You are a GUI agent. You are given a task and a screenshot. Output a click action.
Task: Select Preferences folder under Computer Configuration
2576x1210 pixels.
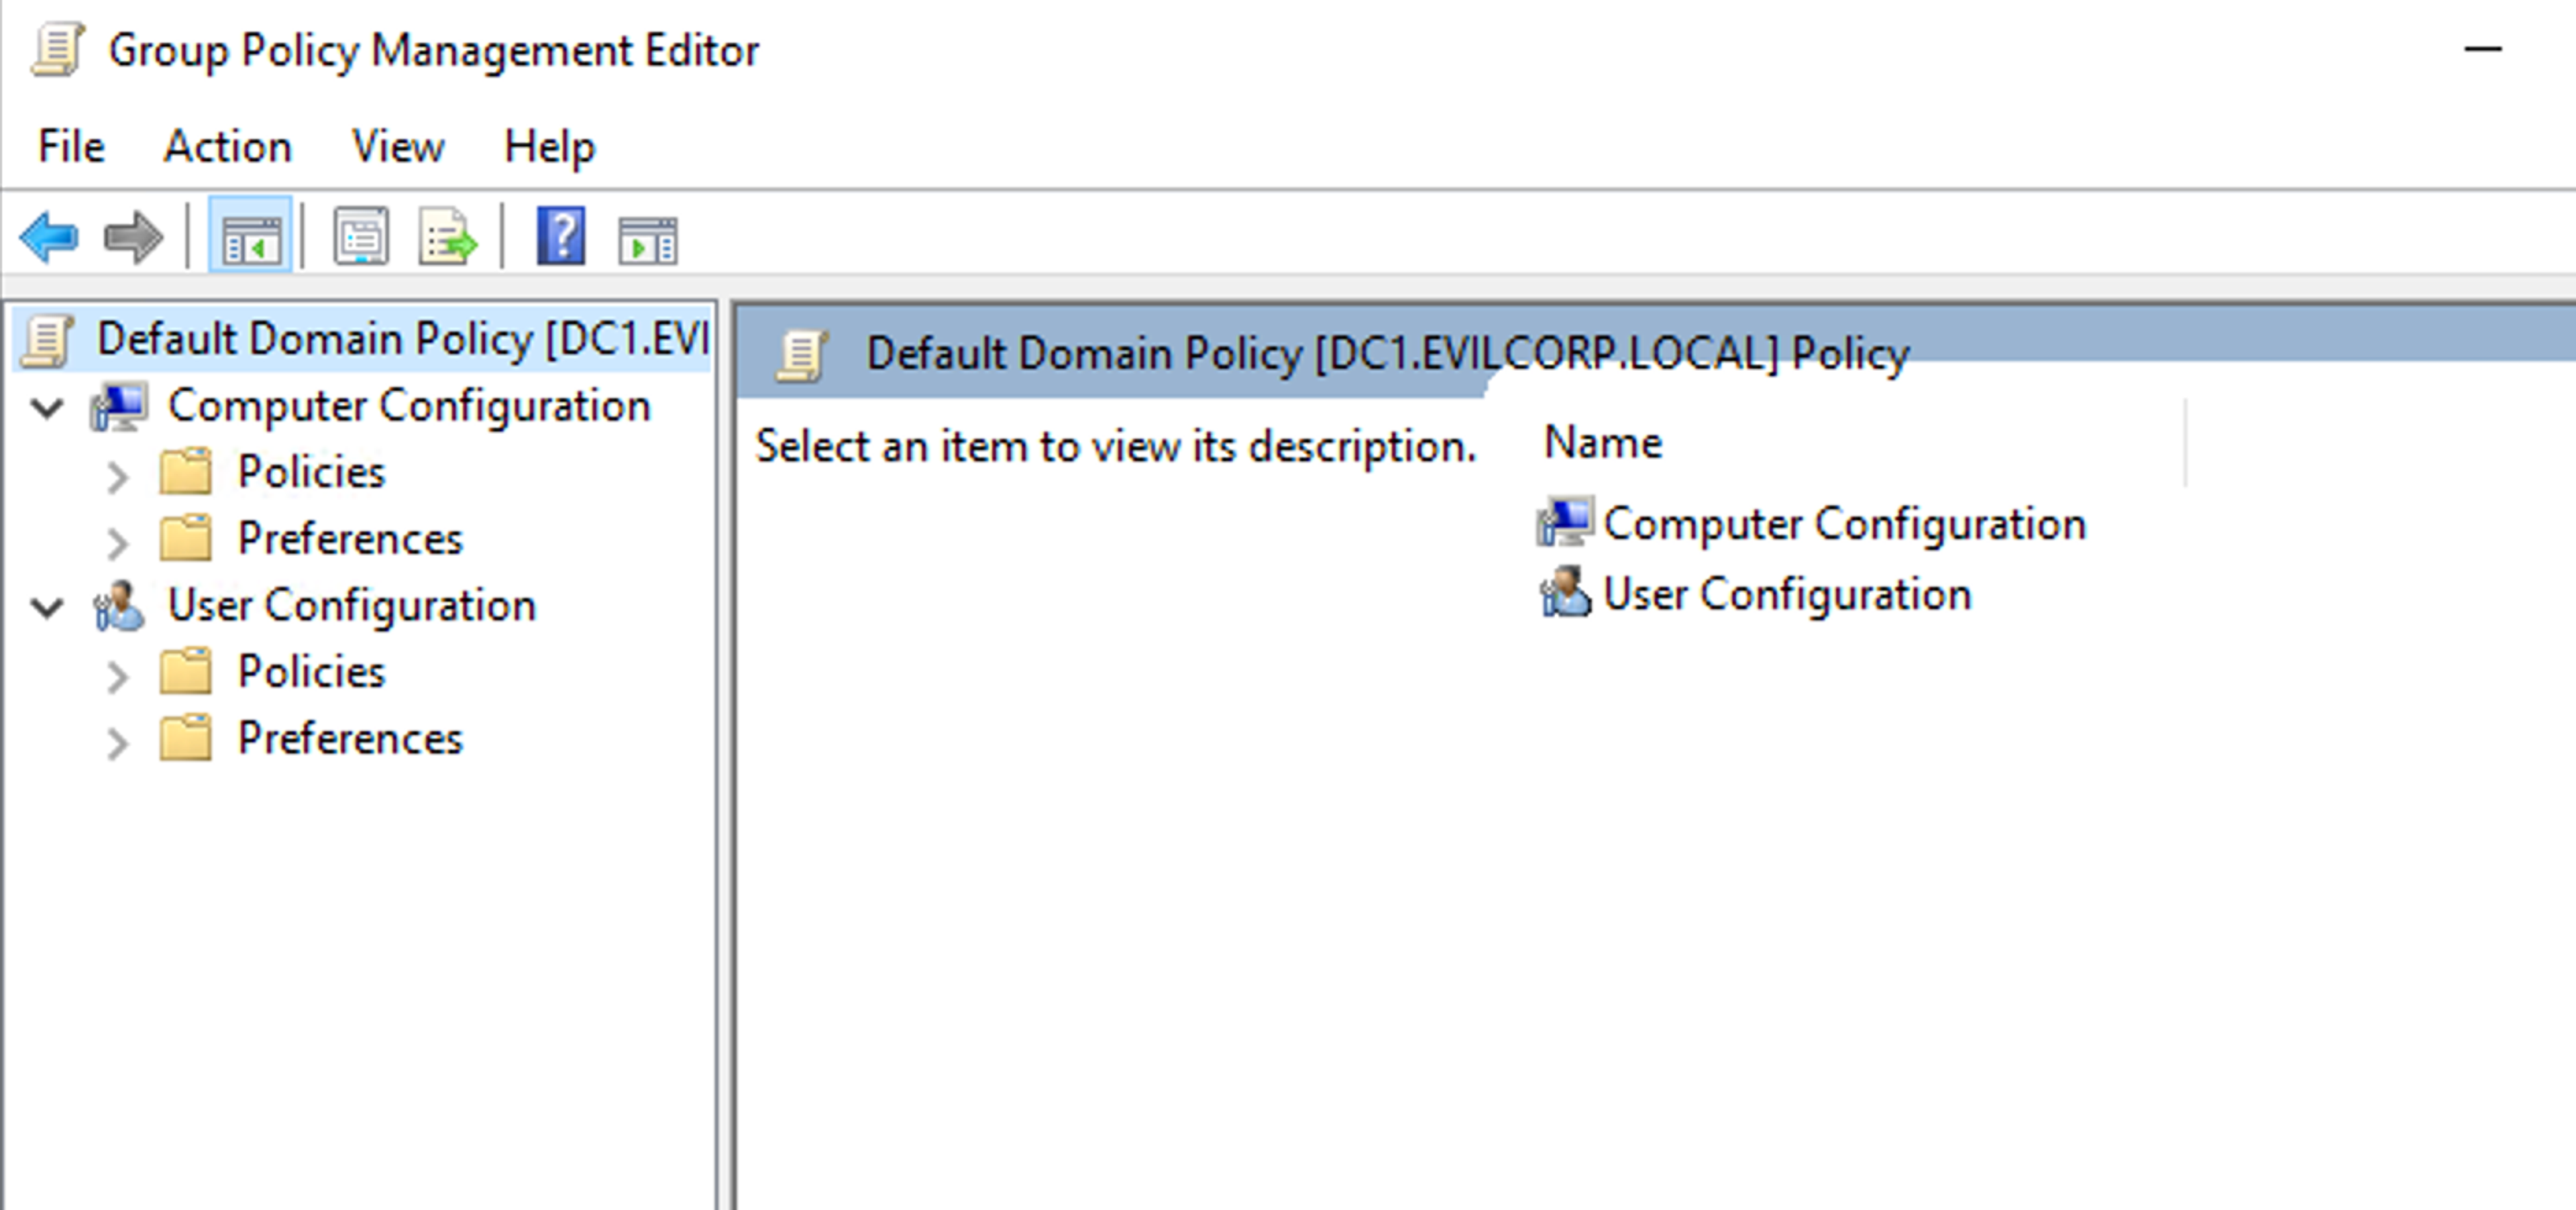[x=349, y=539]
